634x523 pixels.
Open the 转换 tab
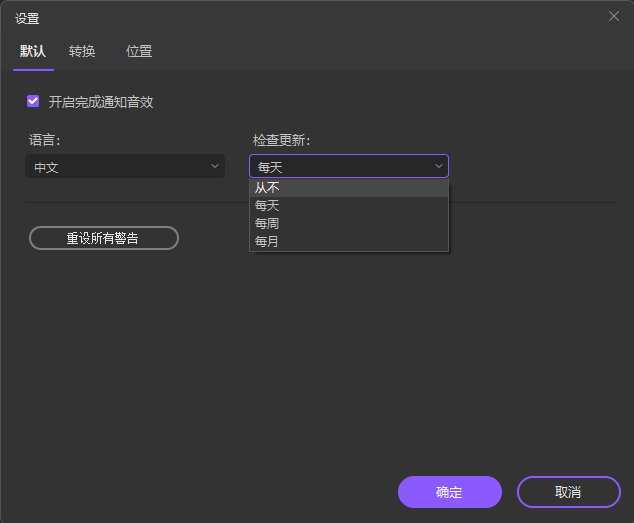82,51
